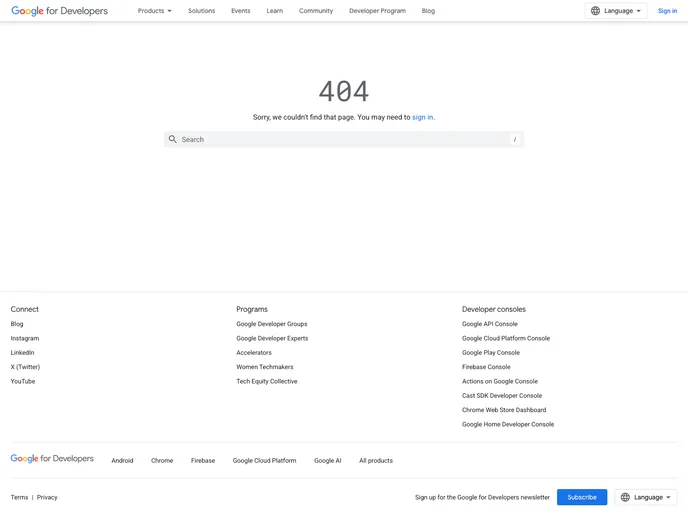Click the 'sign in' link in the 404 message
The width and height of the screenshot is (688, 512).
coord(423,117)
